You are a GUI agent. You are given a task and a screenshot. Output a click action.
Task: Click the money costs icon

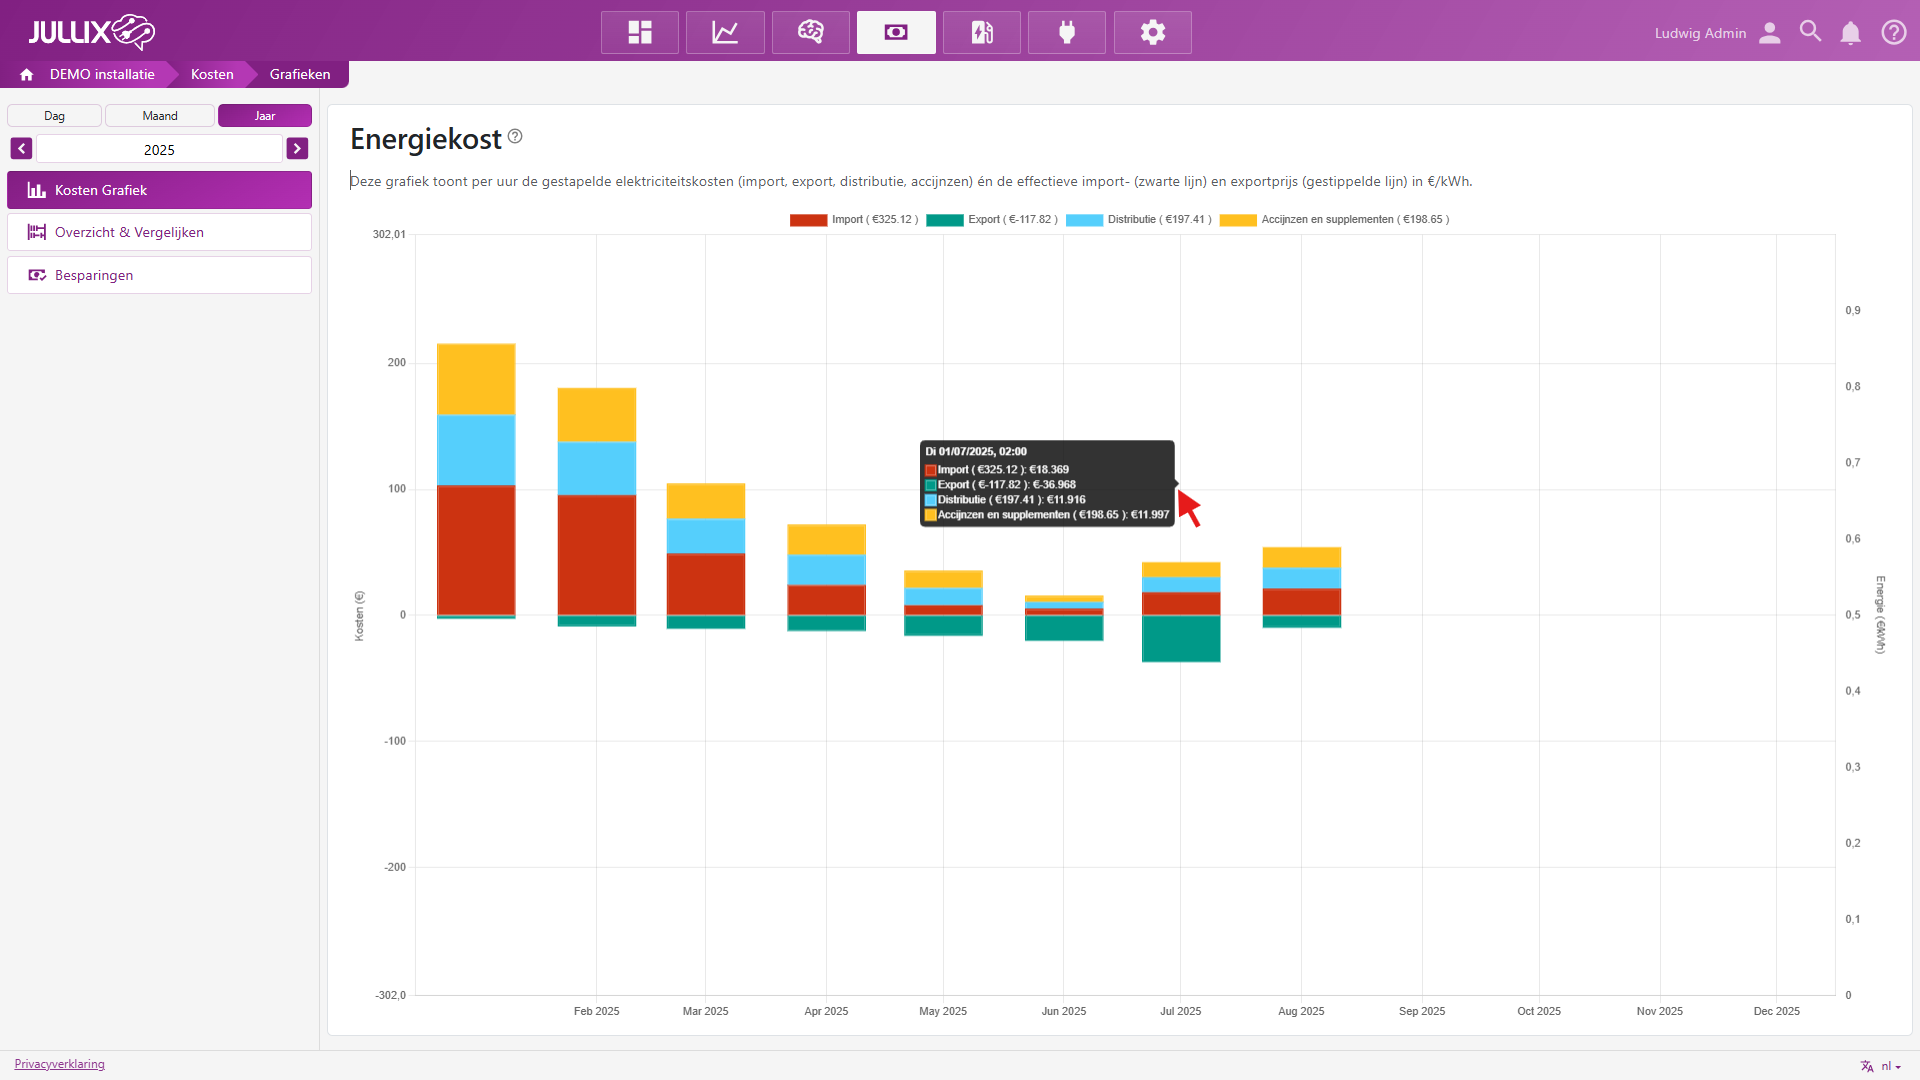pyautogui.click(x=896, y=33)
